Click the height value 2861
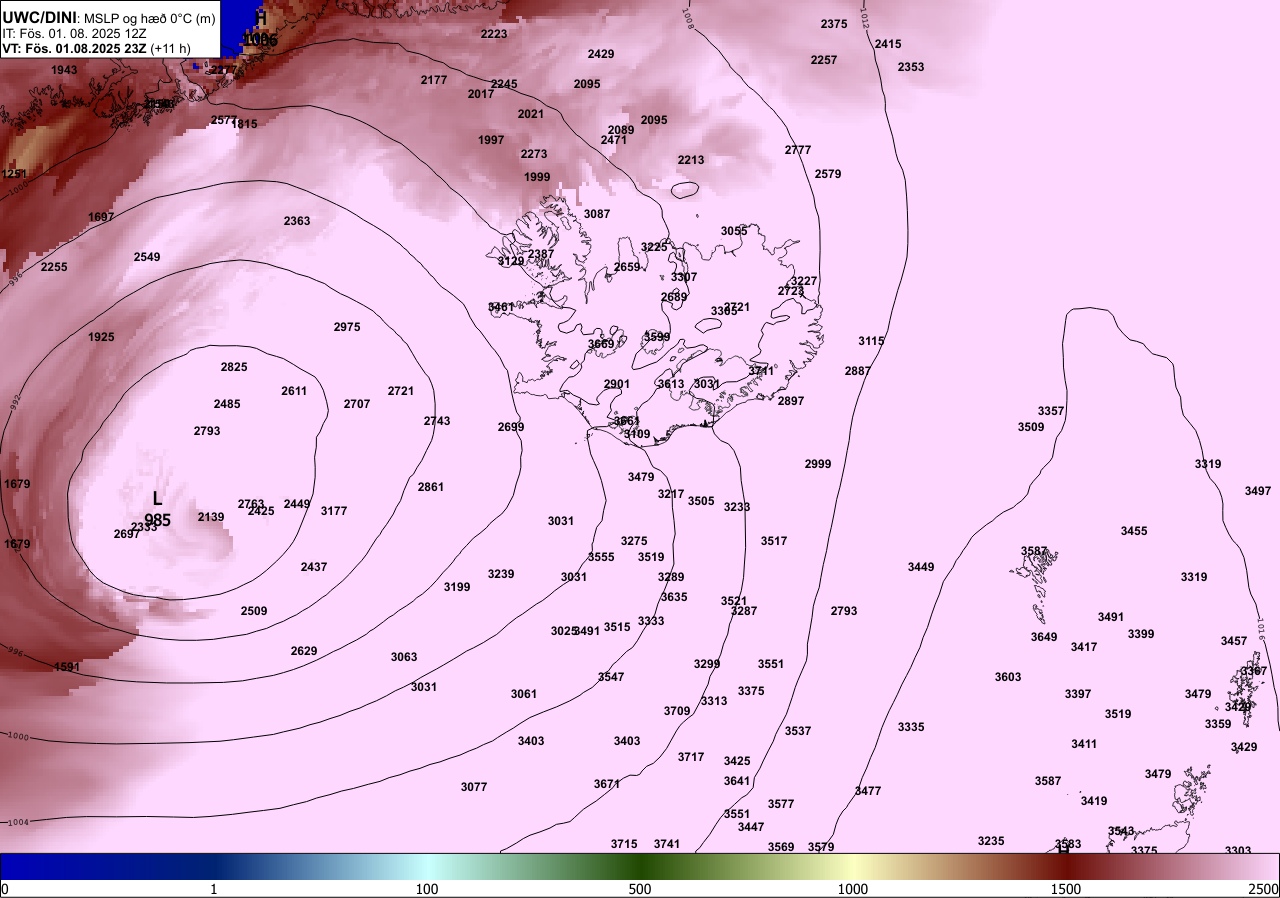 (431, 487)
